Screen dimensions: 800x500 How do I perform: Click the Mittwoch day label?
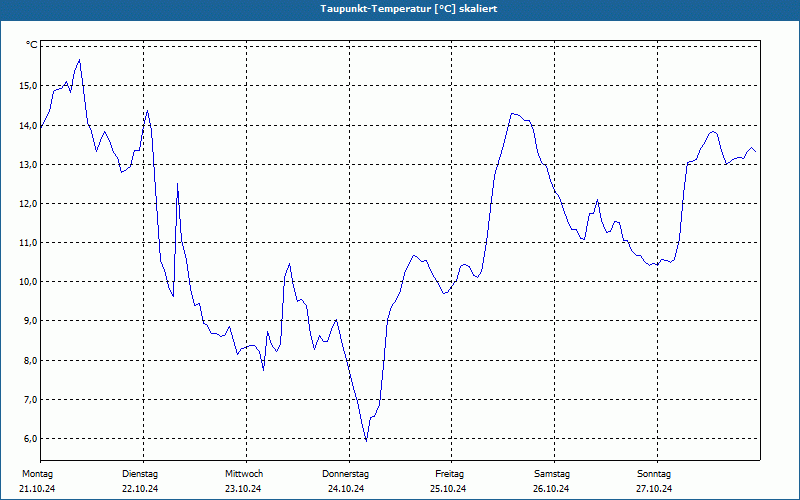click(244, 474)
